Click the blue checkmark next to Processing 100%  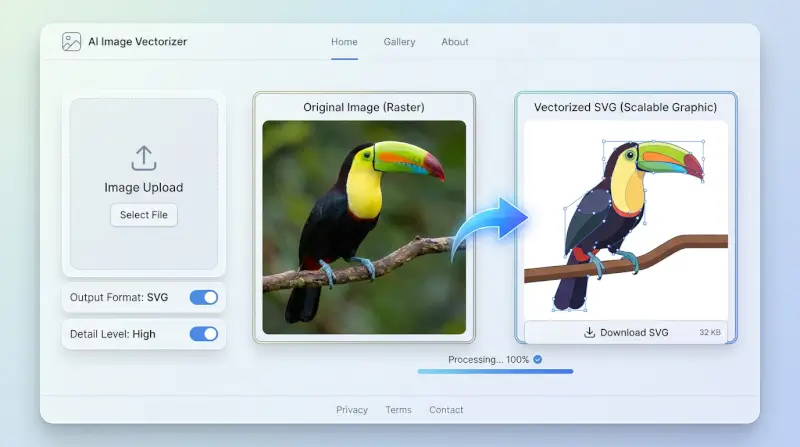pos(537,359)
